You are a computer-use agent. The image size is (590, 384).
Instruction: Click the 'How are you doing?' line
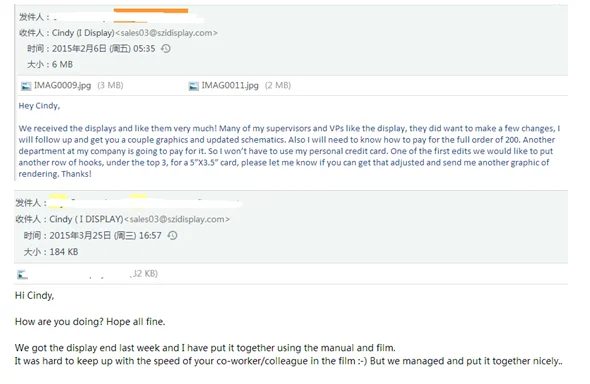(x=90, y=322)
